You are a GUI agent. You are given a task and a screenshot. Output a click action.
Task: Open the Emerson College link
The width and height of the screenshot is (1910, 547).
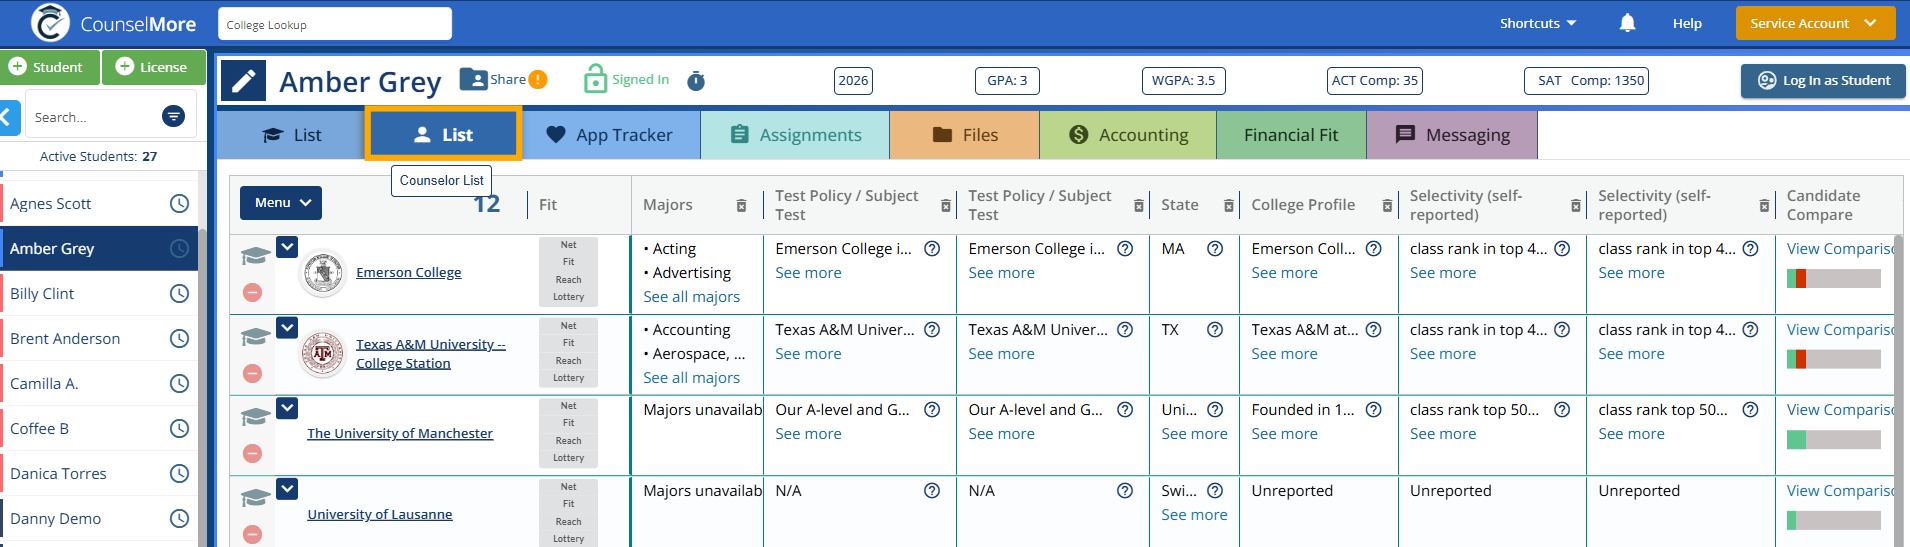click(x=409, y=272)
